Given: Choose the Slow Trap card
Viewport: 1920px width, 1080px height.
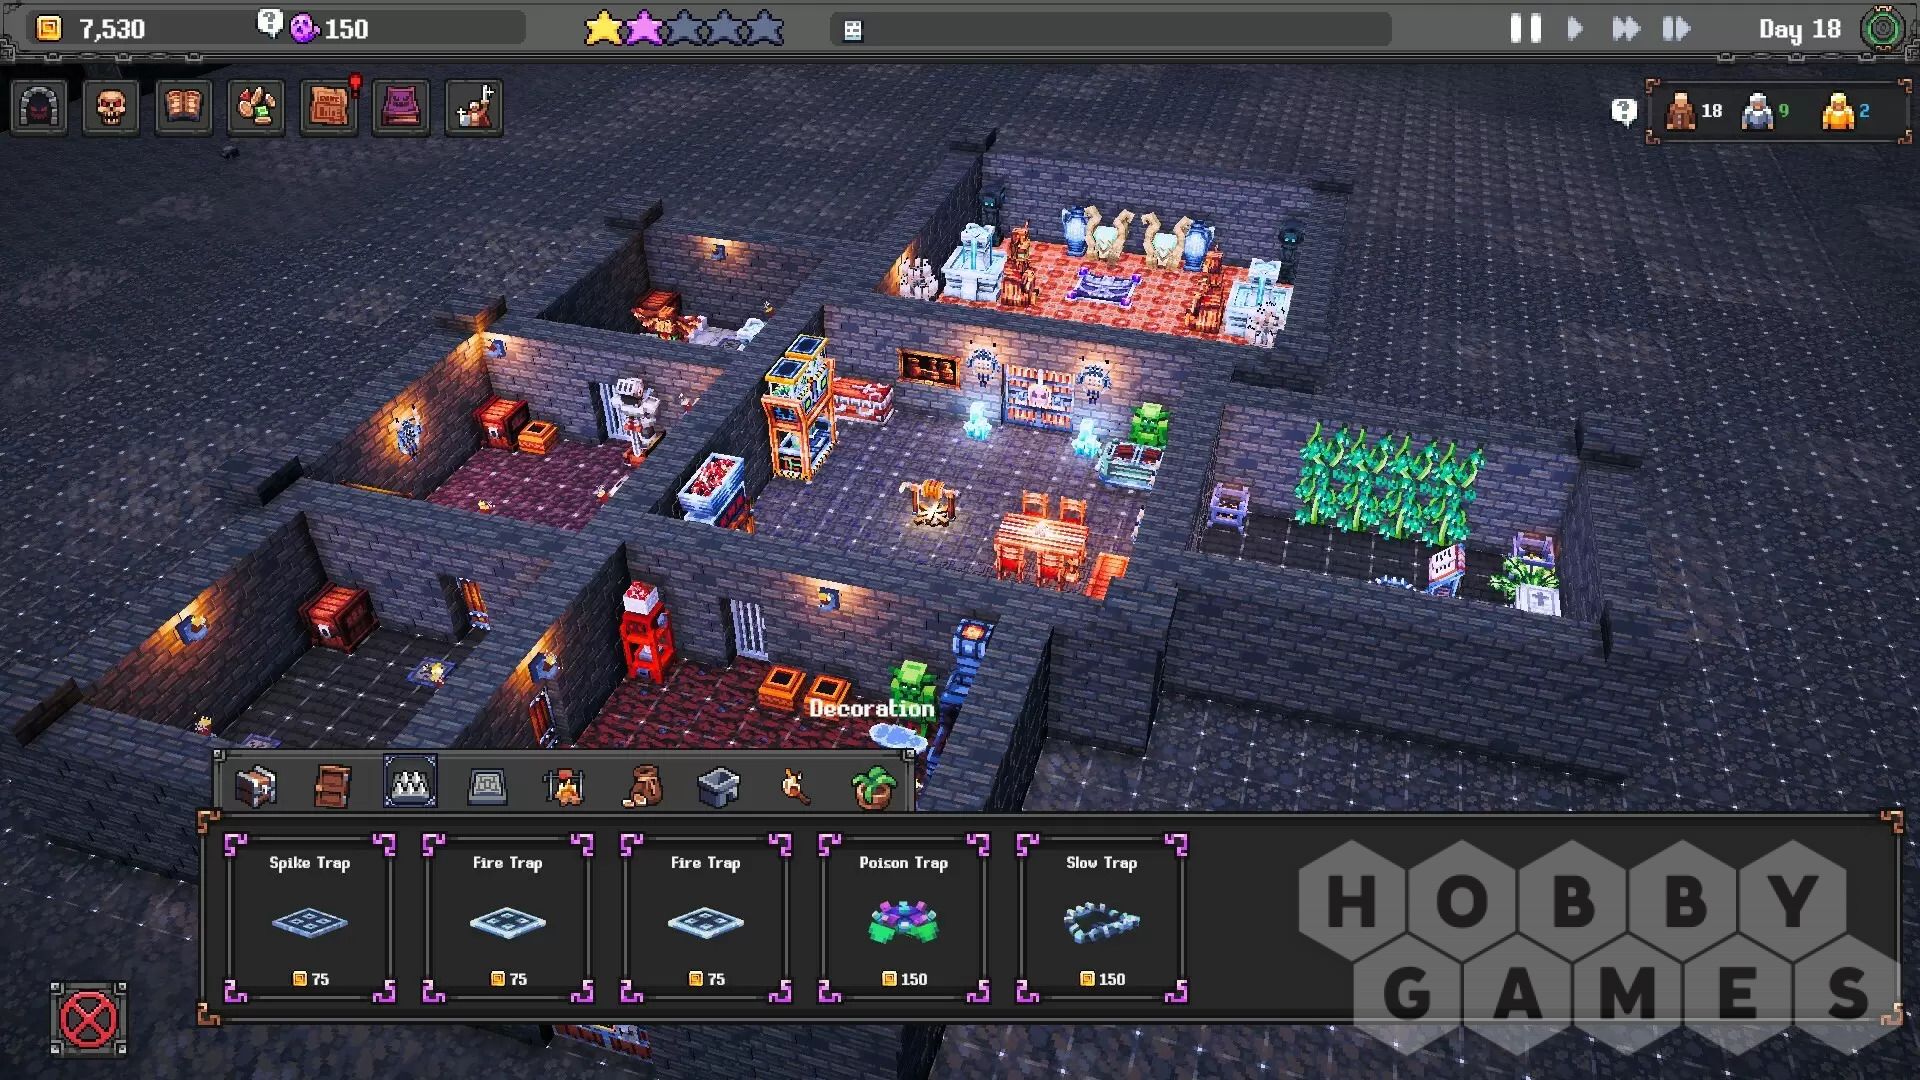Looking at the screenshot, I should pos(1102,918).
